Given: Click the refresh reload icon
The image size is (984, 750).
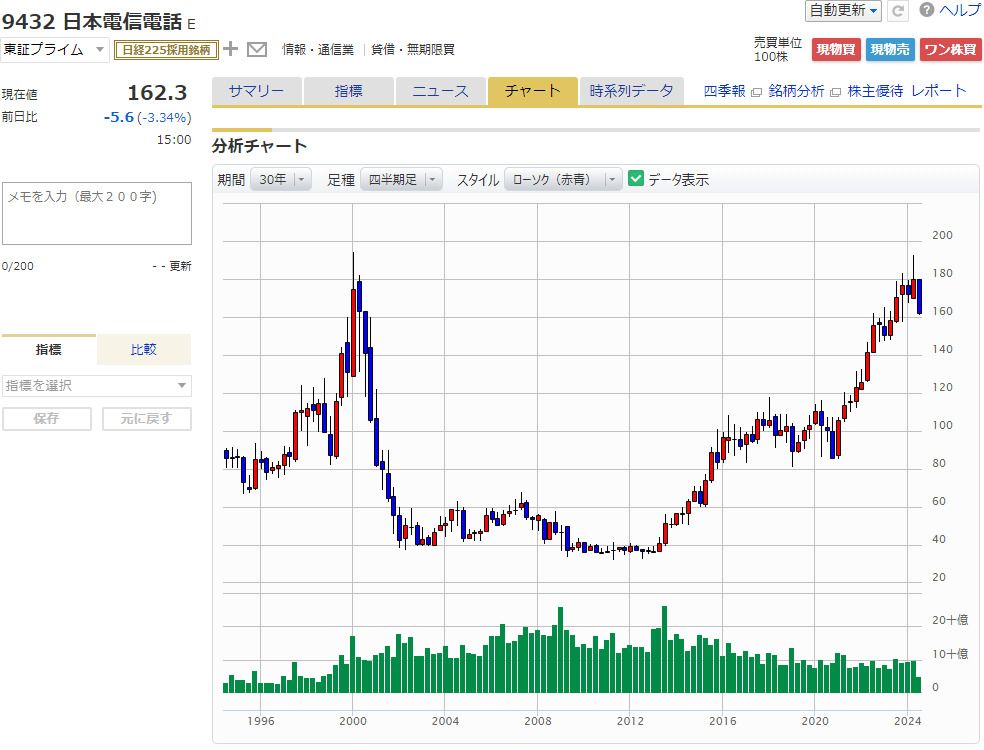Looking at the screenshot, I should pyautogui.click(x=898, y=10).
